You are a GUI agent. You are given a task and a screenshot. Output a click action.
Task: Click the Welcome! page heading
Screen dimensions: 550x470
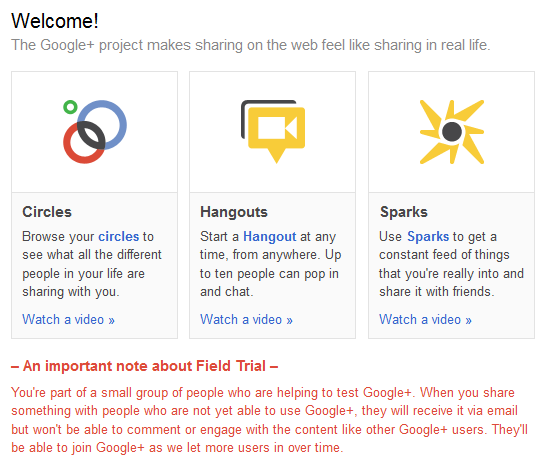coord(55,21)
